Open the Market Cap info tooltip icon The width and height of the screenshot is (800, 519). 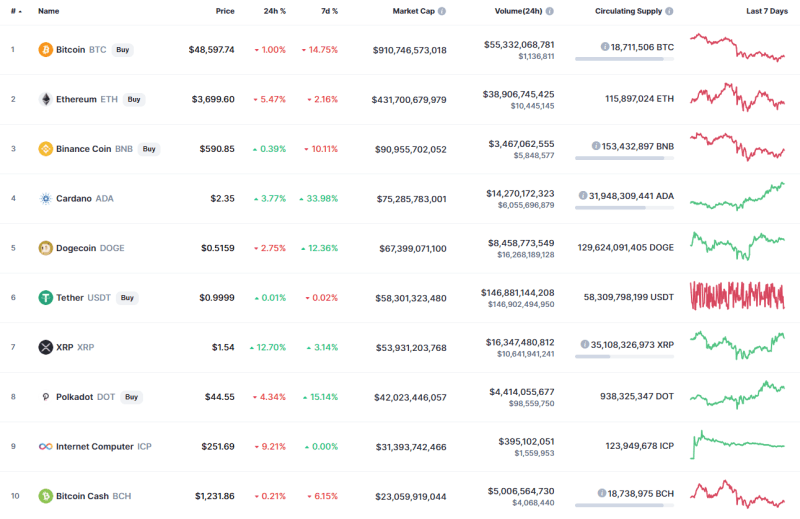[442, 11]
